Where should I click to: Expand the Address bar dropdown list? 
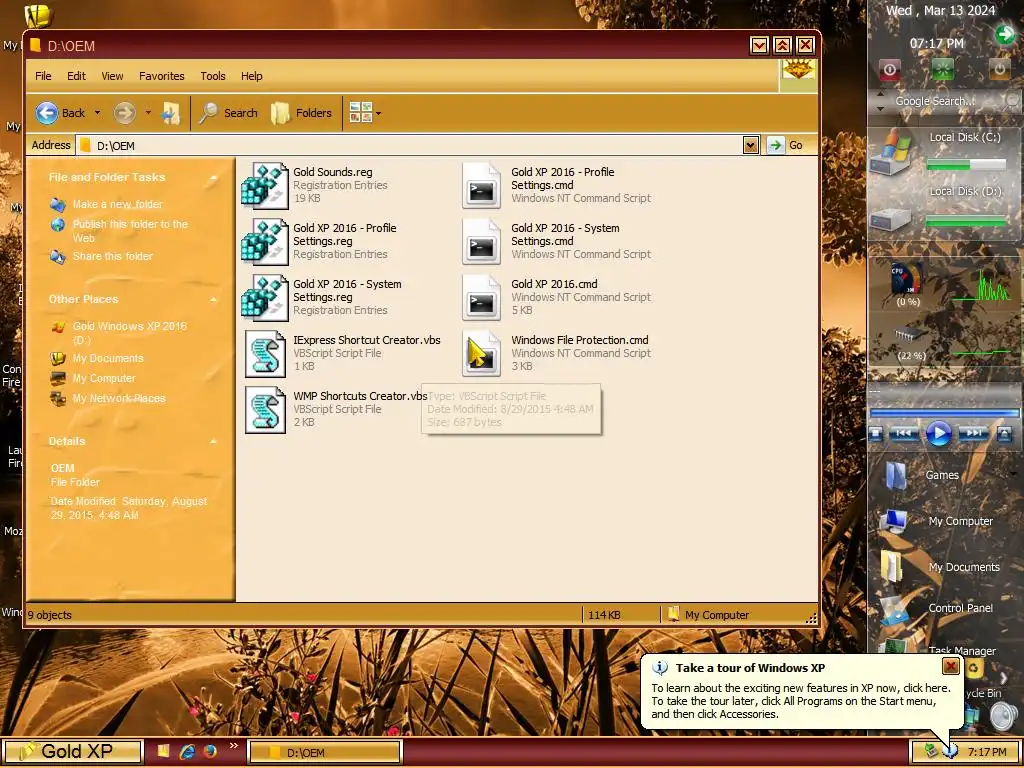pos(750,145)
